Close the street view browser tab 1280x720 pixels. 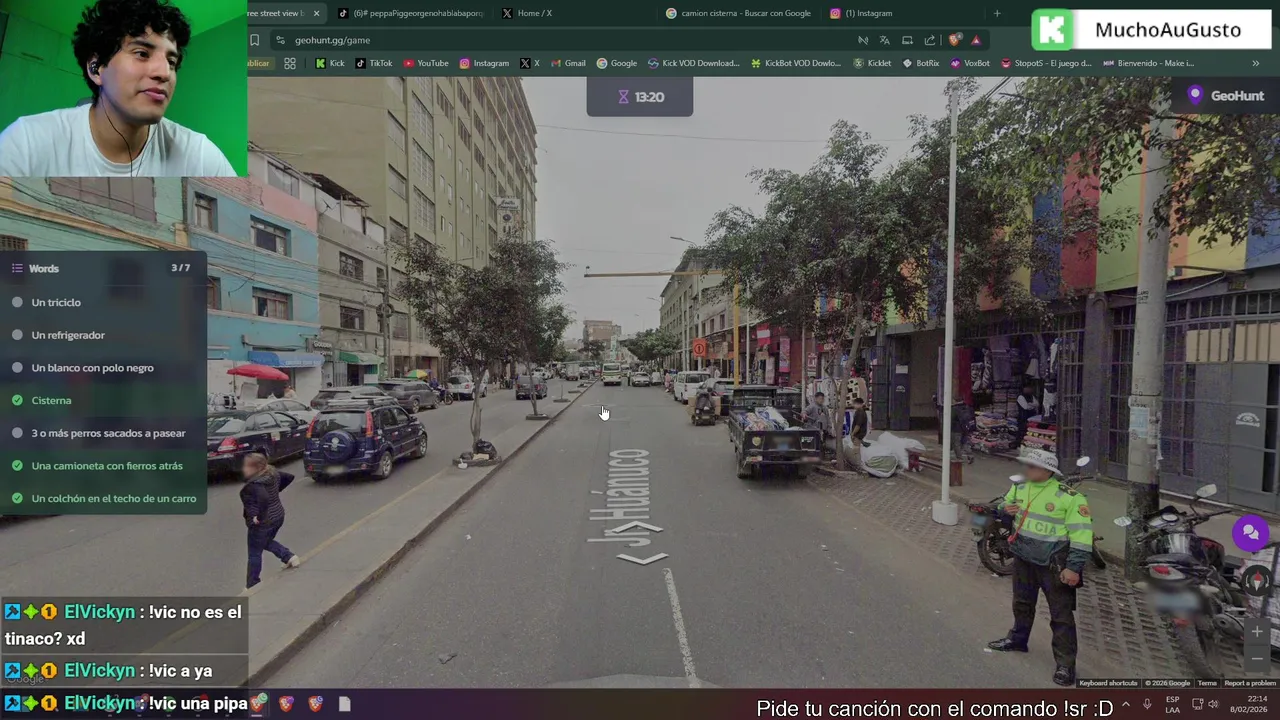[316, 13]
